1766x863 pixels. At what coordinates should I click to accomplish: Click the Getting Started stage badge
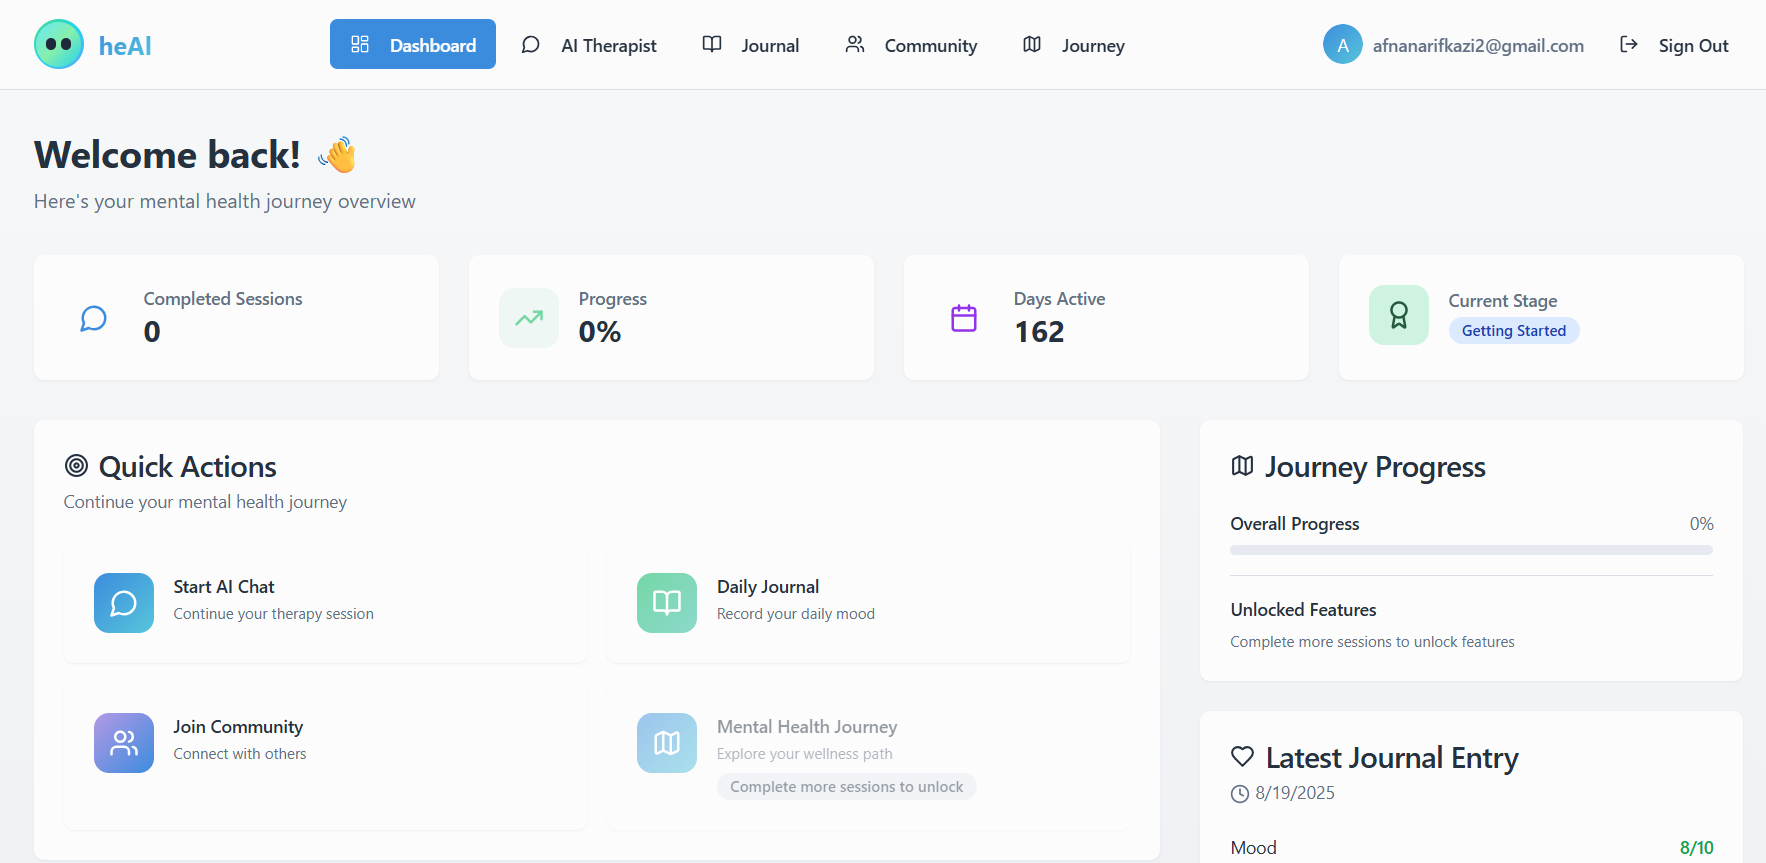1514,331
